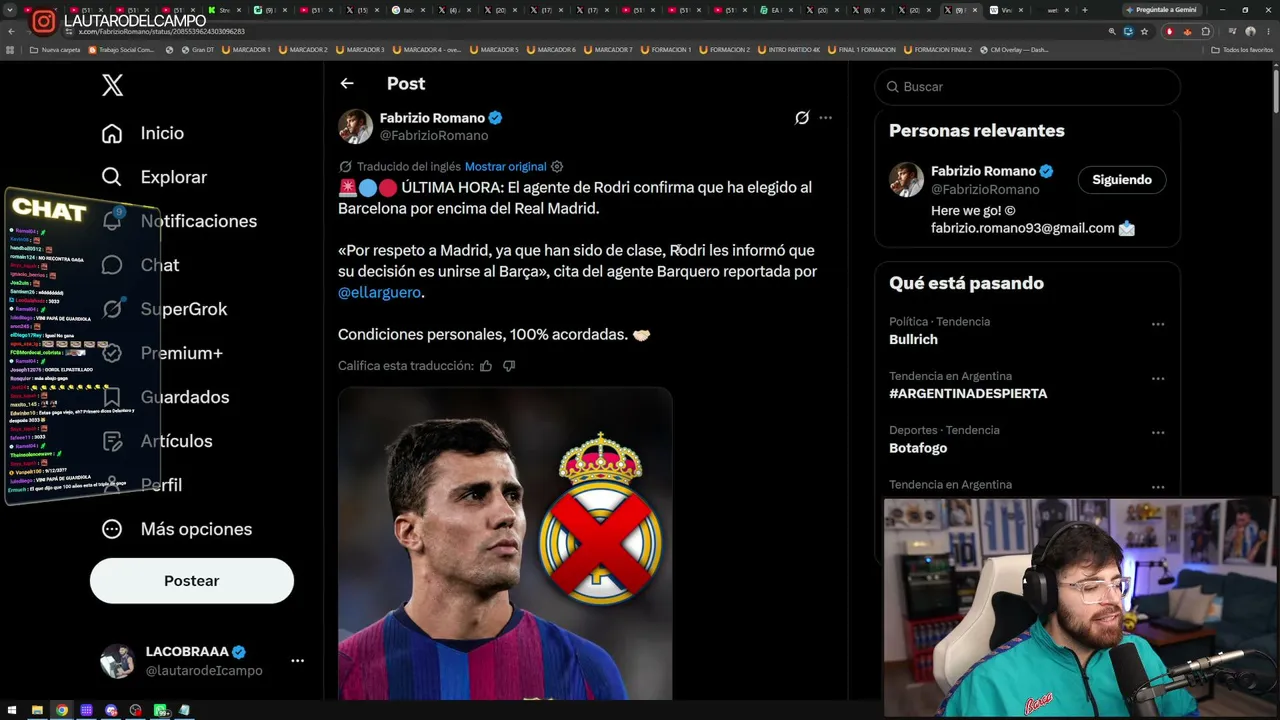Viewport: 1280px width, 720px height.
Task: Open the INTRO PARTIDO 4K bookmark
Action: coord(788,50)
